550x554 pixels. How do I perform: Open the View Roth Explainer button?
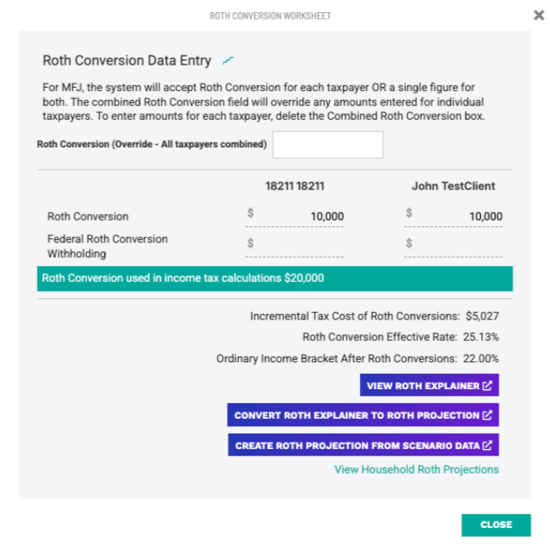click(429, 385)
